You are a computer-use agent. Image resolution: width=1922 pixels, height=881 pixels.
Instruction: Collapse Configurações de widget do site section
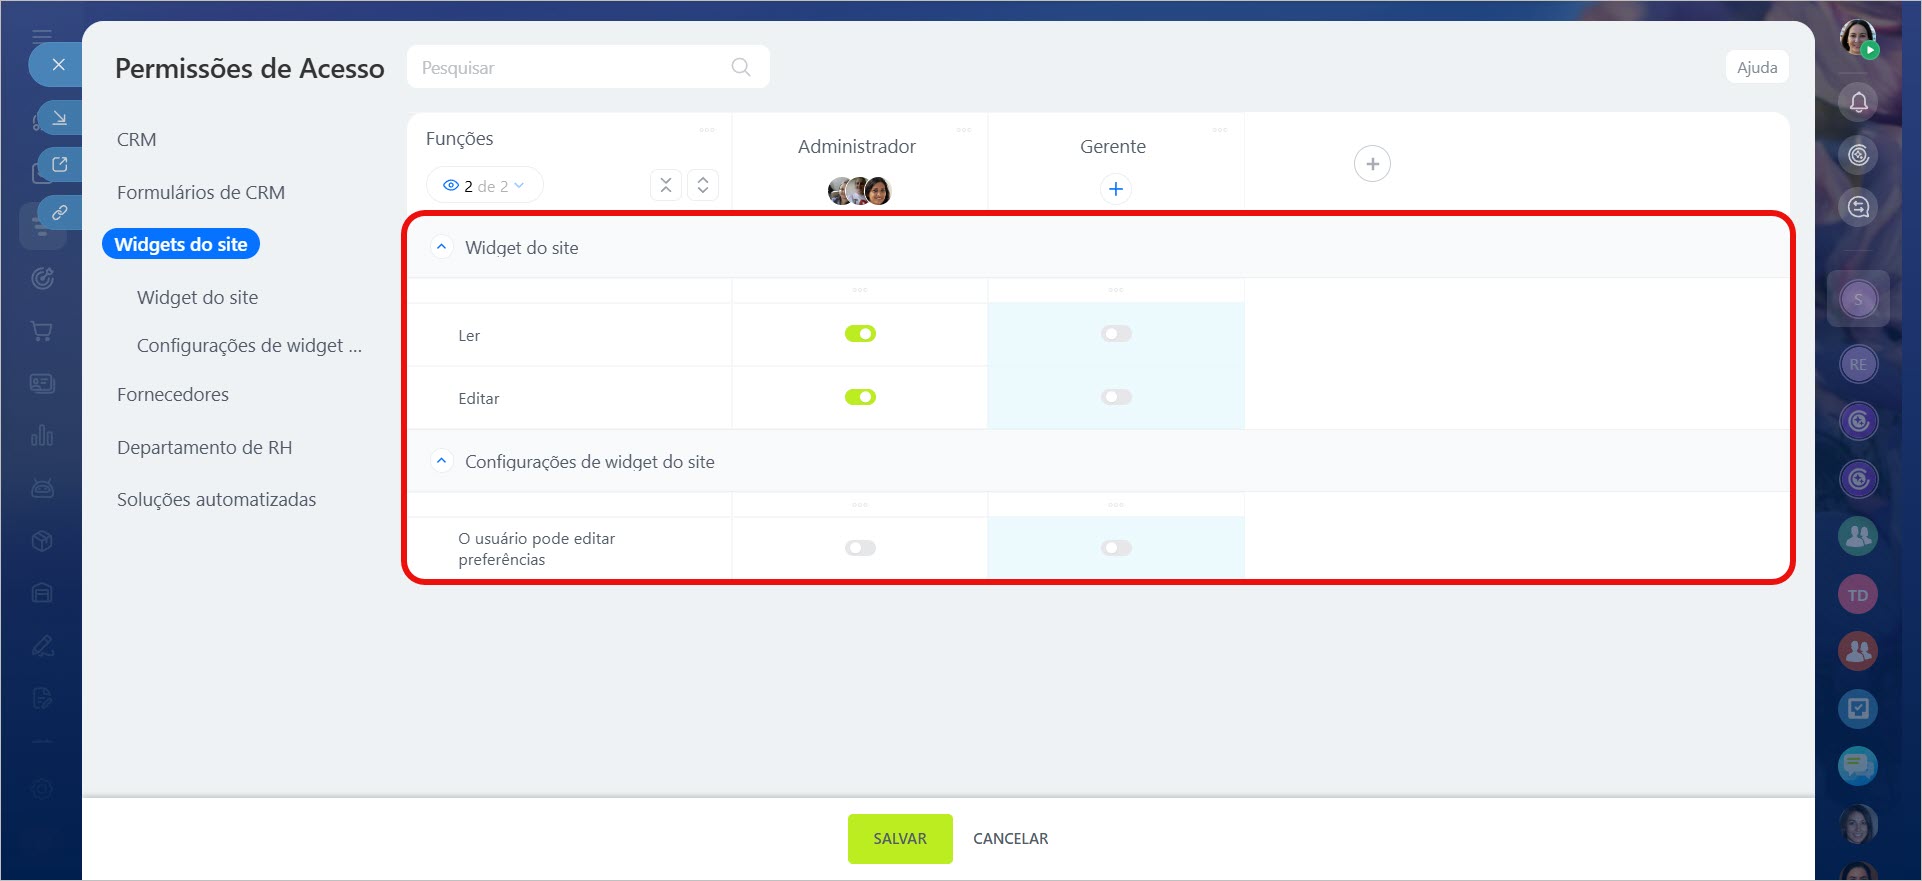tap(441, 461)
